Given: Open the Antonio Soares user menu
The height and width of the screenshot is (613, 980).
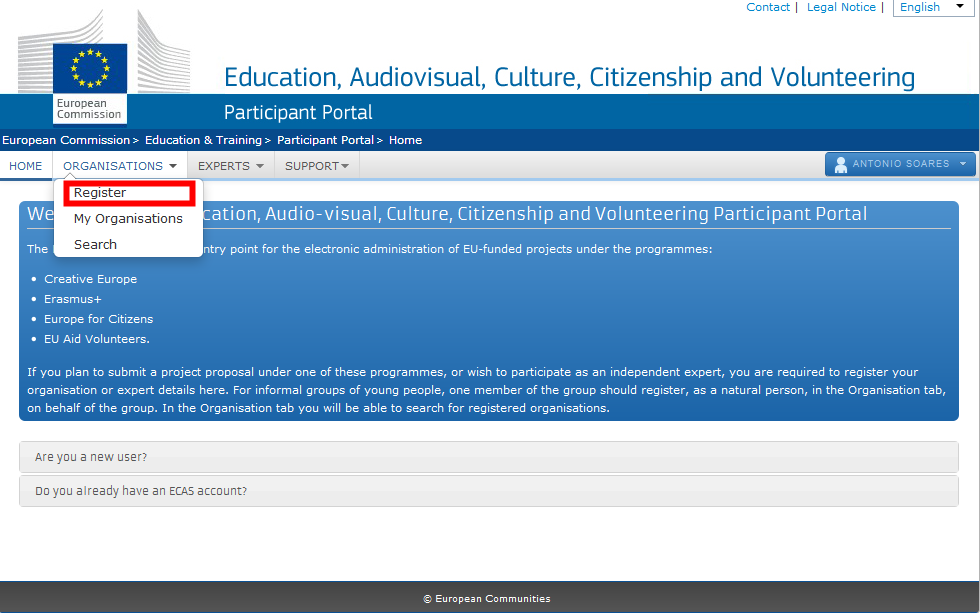Looking at the screenshot, I should 900,164.
